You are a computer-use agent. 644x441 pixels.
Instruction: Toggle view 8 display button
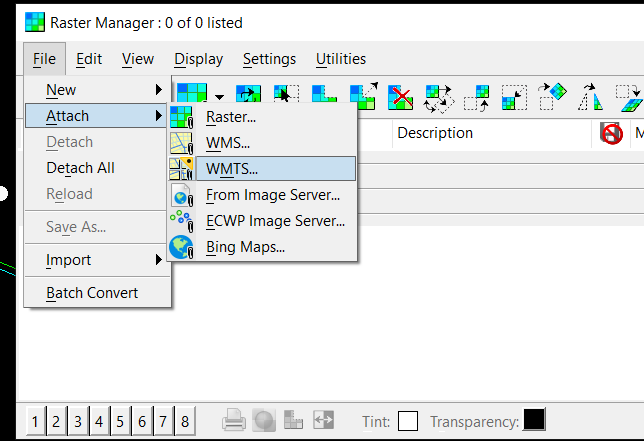coord(185,421)
